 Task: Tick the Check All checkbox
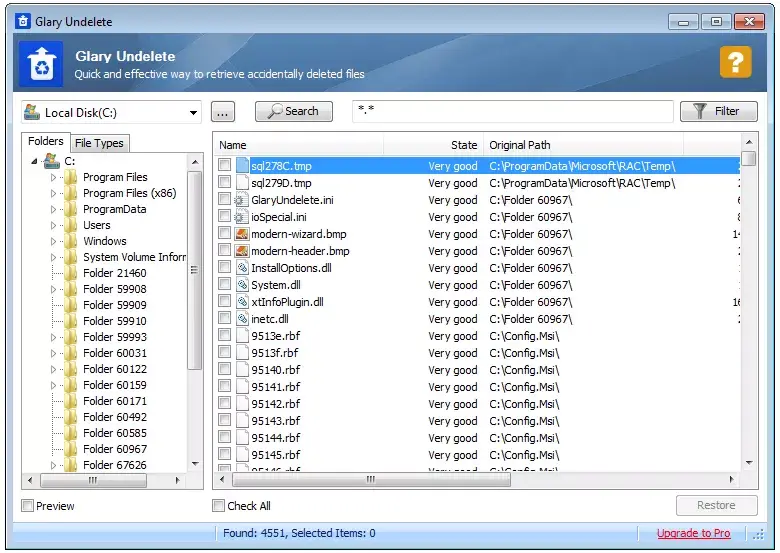219,506
